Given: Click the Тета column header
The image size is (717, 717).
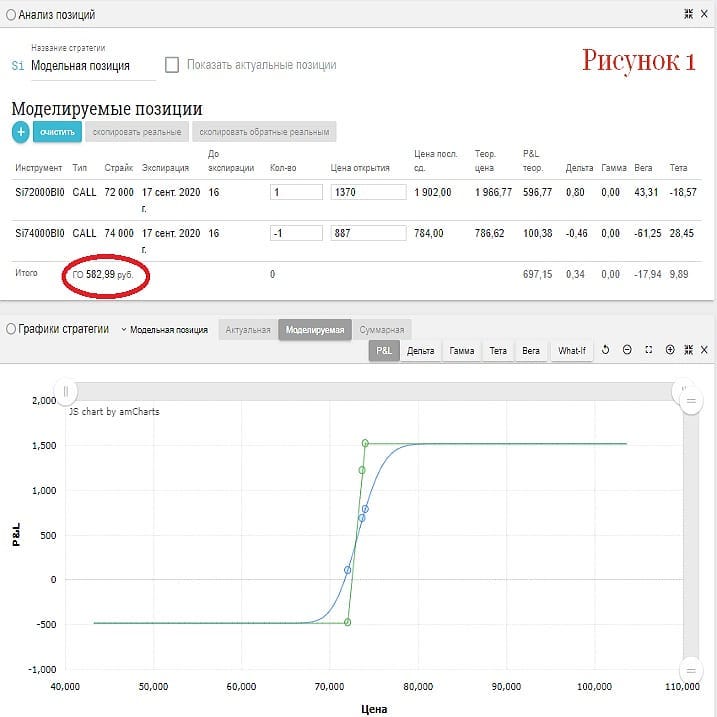Looking at the screenshot, I should (678, 168).
